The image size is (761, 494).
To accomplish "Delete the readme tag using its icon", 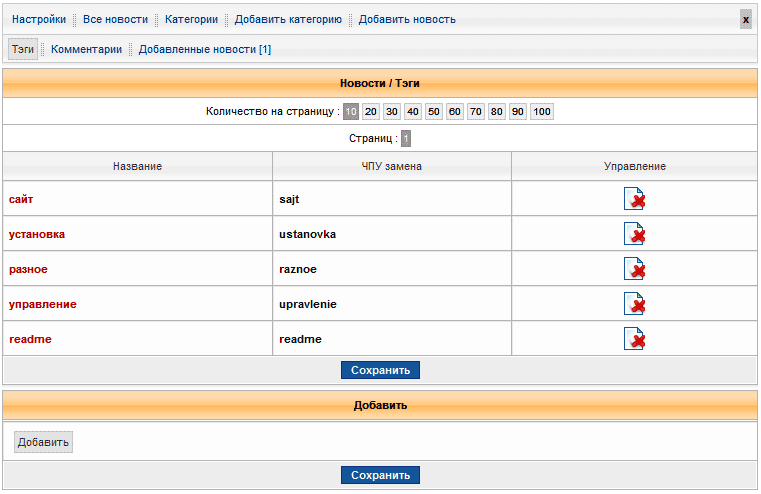I will [x=634, y=339].
